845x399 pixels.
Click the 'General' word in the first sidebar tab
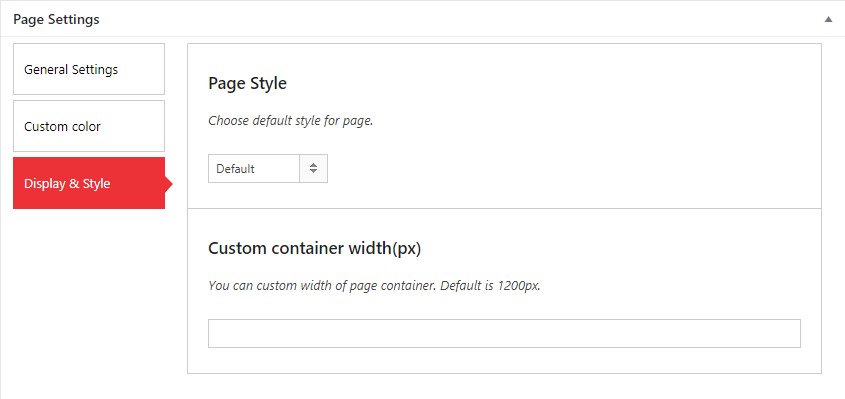(46, 70)
